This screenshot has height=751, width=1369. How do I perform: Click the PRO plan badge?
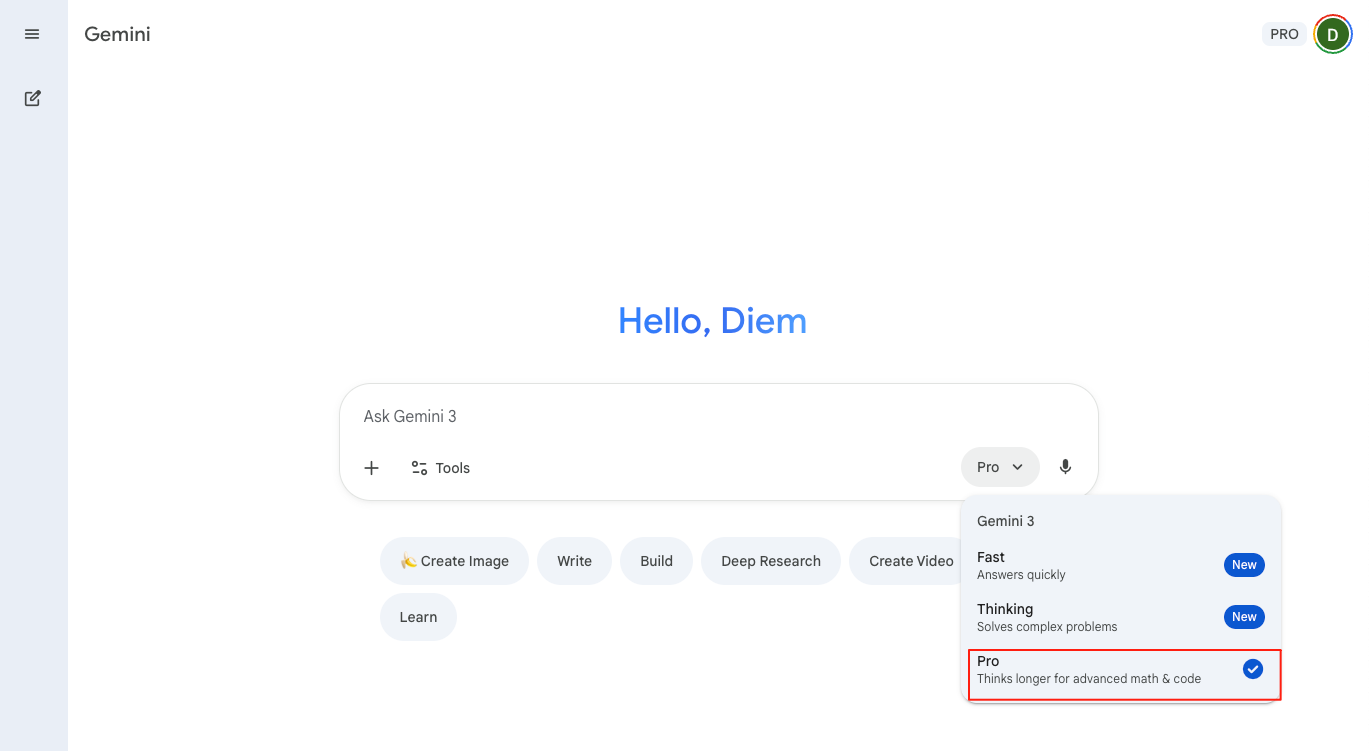[1284, 34]
